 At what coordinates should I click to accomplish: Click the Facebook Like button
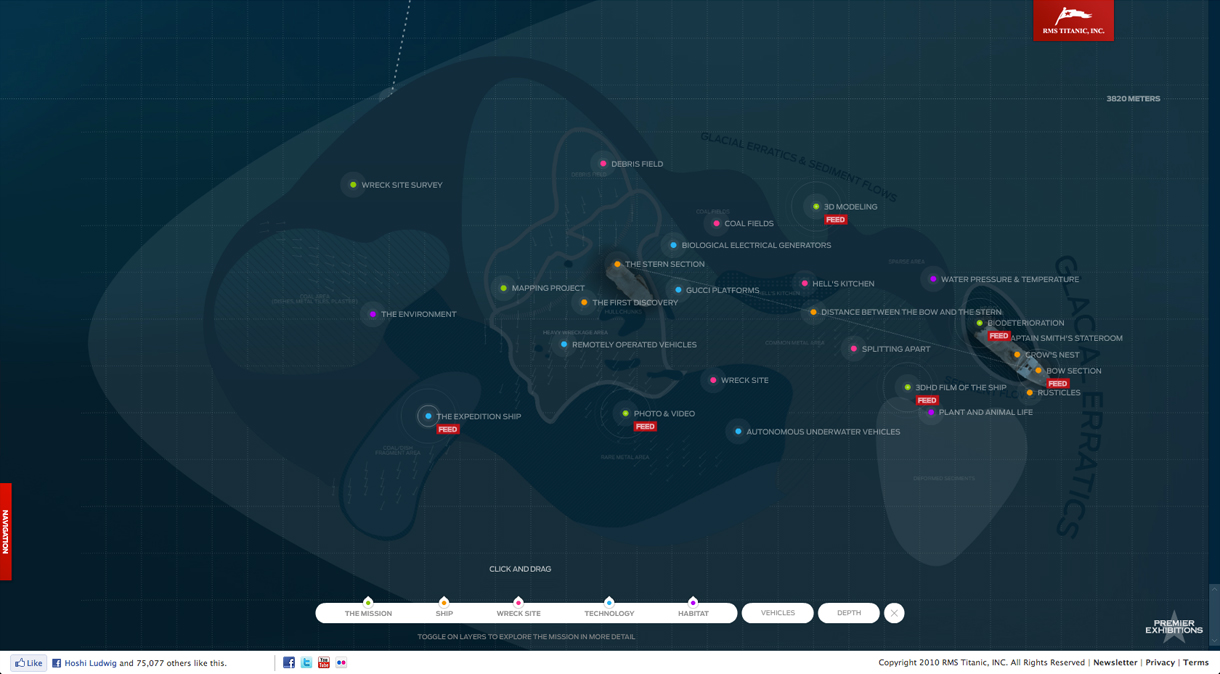[x=29, y=663]
